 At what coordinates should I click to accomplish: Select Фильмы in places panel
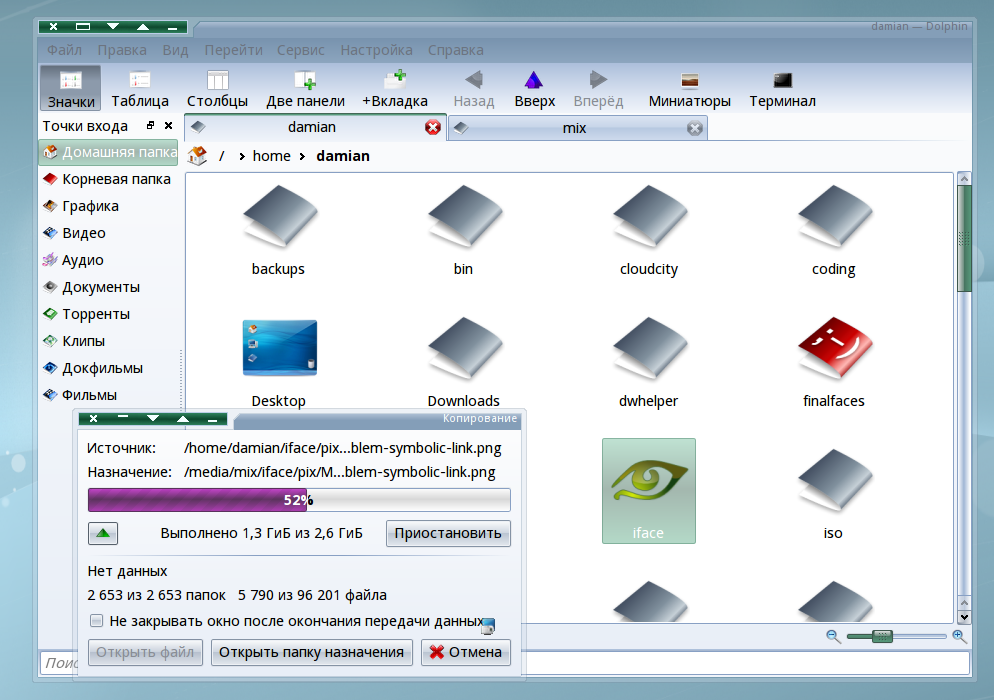[109, 395]
